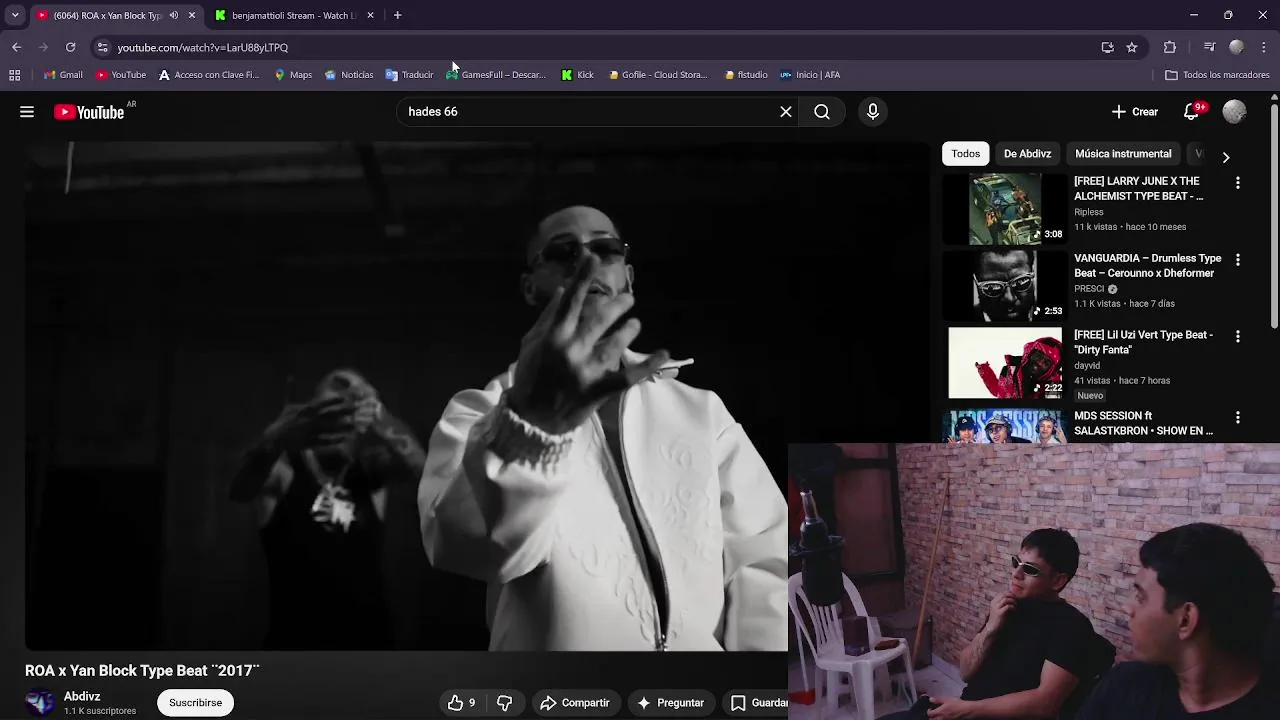Switch to the benjamattioli Stream tab
Viewport: 1280px width, 720px height.
pyautogui.click(x=293, y=15)
